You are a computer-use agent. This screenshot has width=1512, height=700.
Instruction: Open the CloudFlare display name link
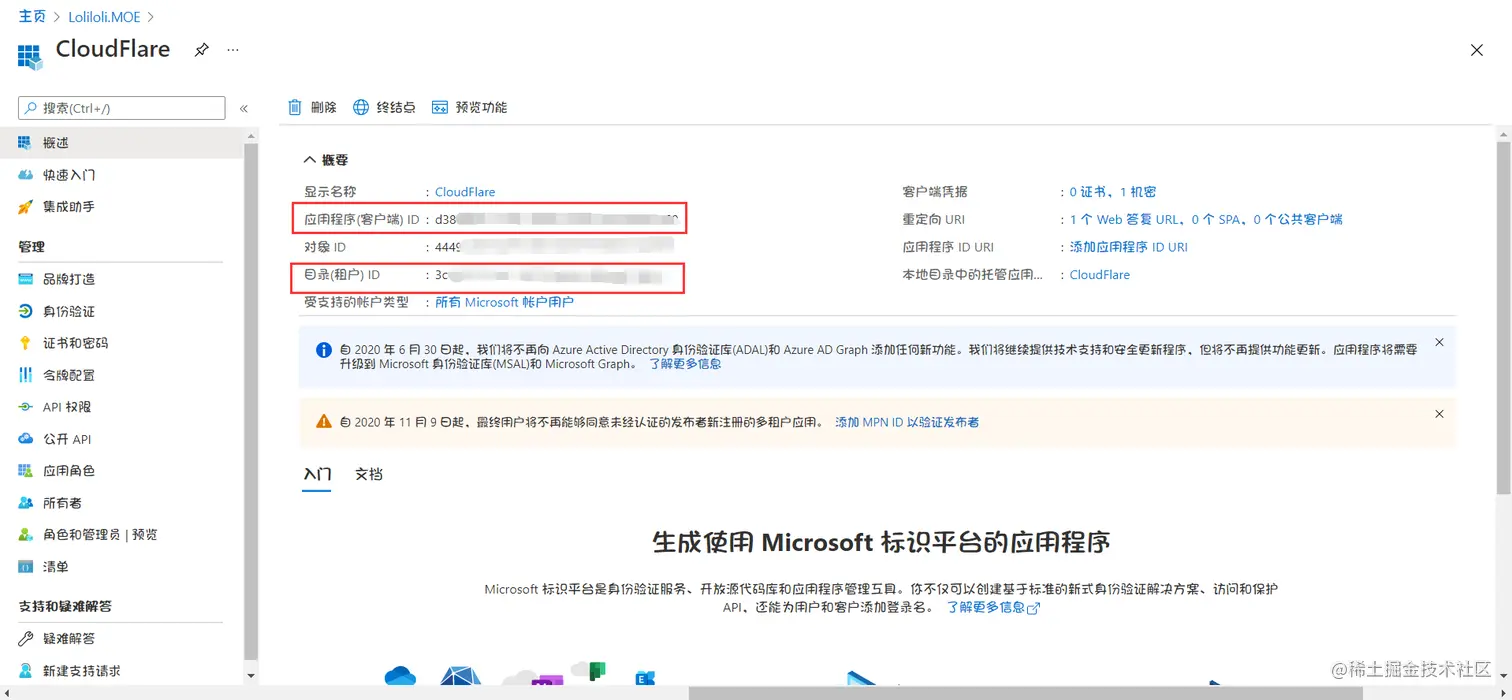pyautogui.click(x=465, y=192)
